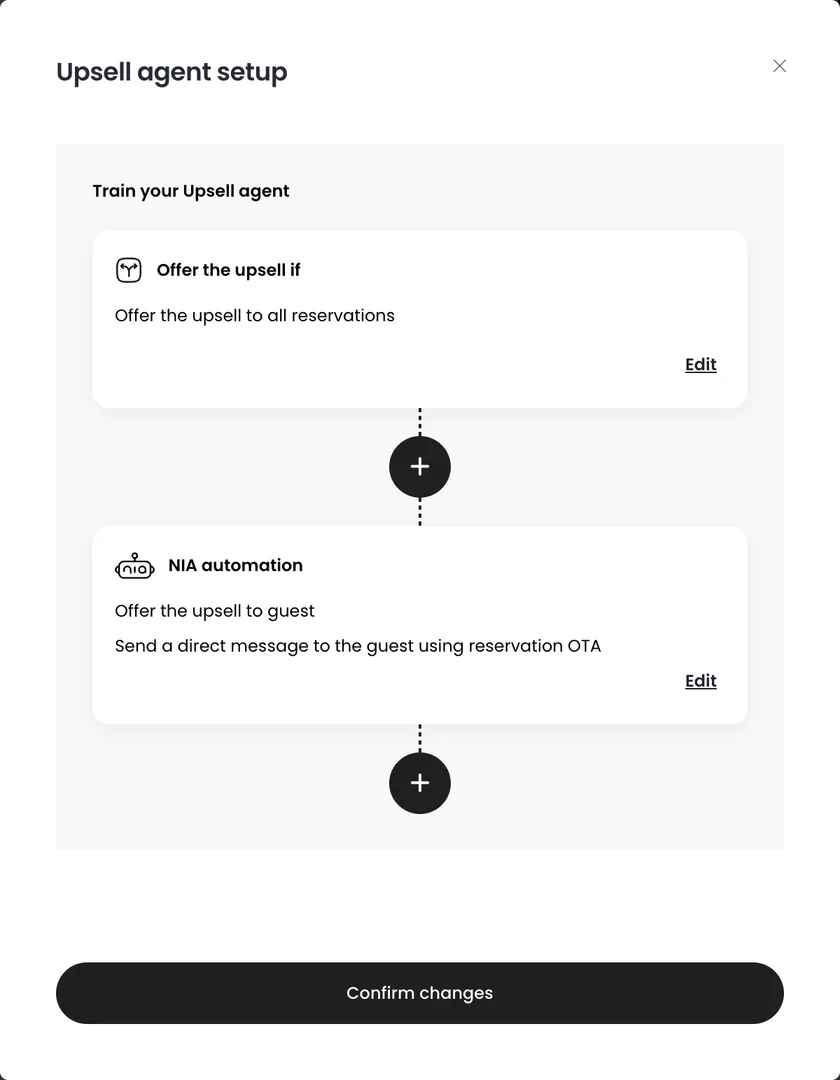Click the X icon to dismiss the setup dialog
The width and height of the screenshot is (840, 1080).
(x=779, y=65)
